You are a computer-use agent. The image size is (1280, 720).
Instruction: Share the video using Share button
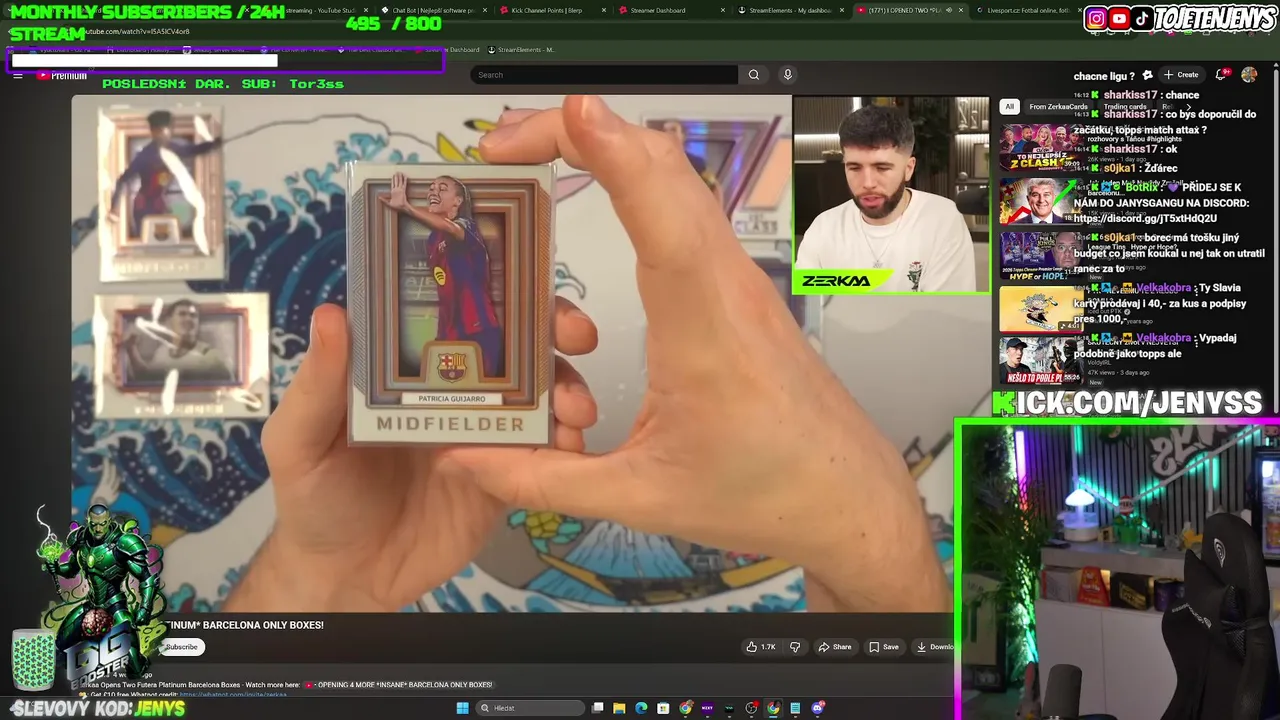(x=835, y=647)
